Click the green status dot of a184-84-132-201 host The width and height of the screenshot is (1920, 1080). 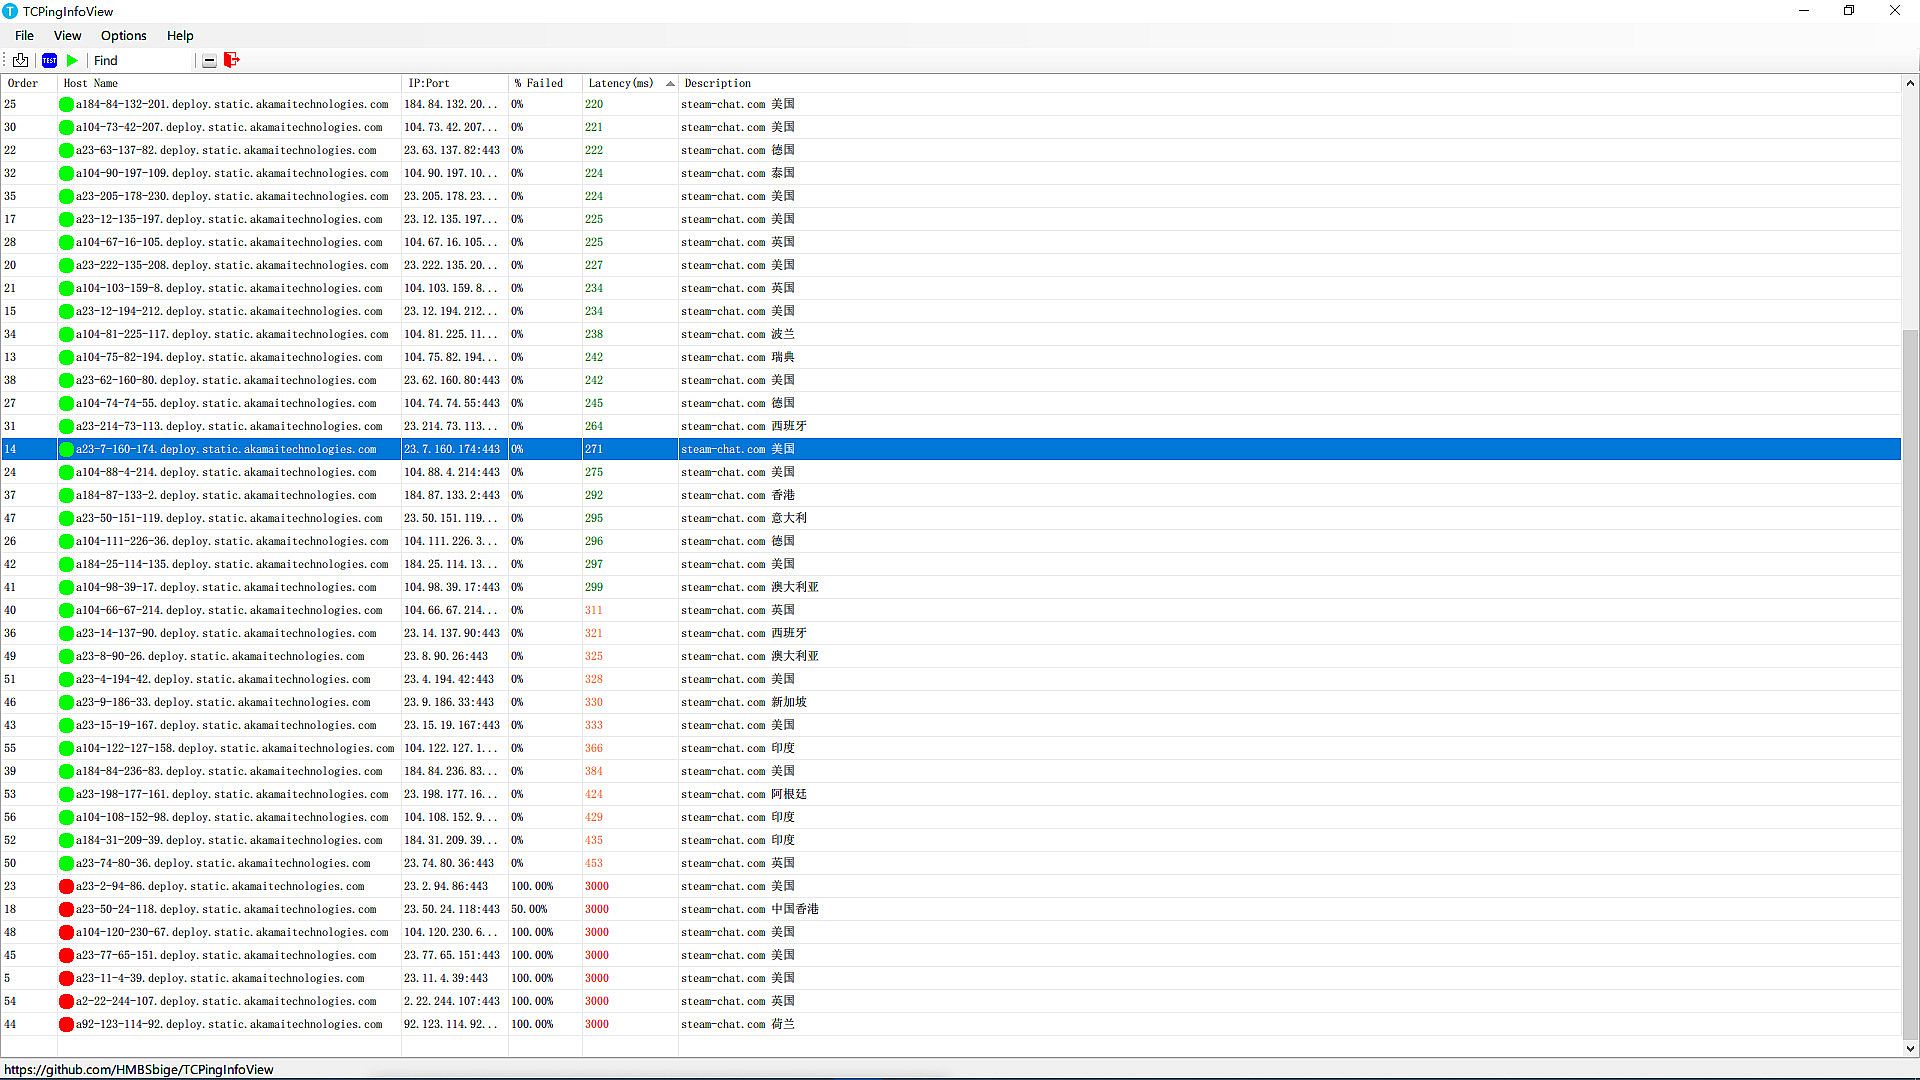[x=66, y=104]
